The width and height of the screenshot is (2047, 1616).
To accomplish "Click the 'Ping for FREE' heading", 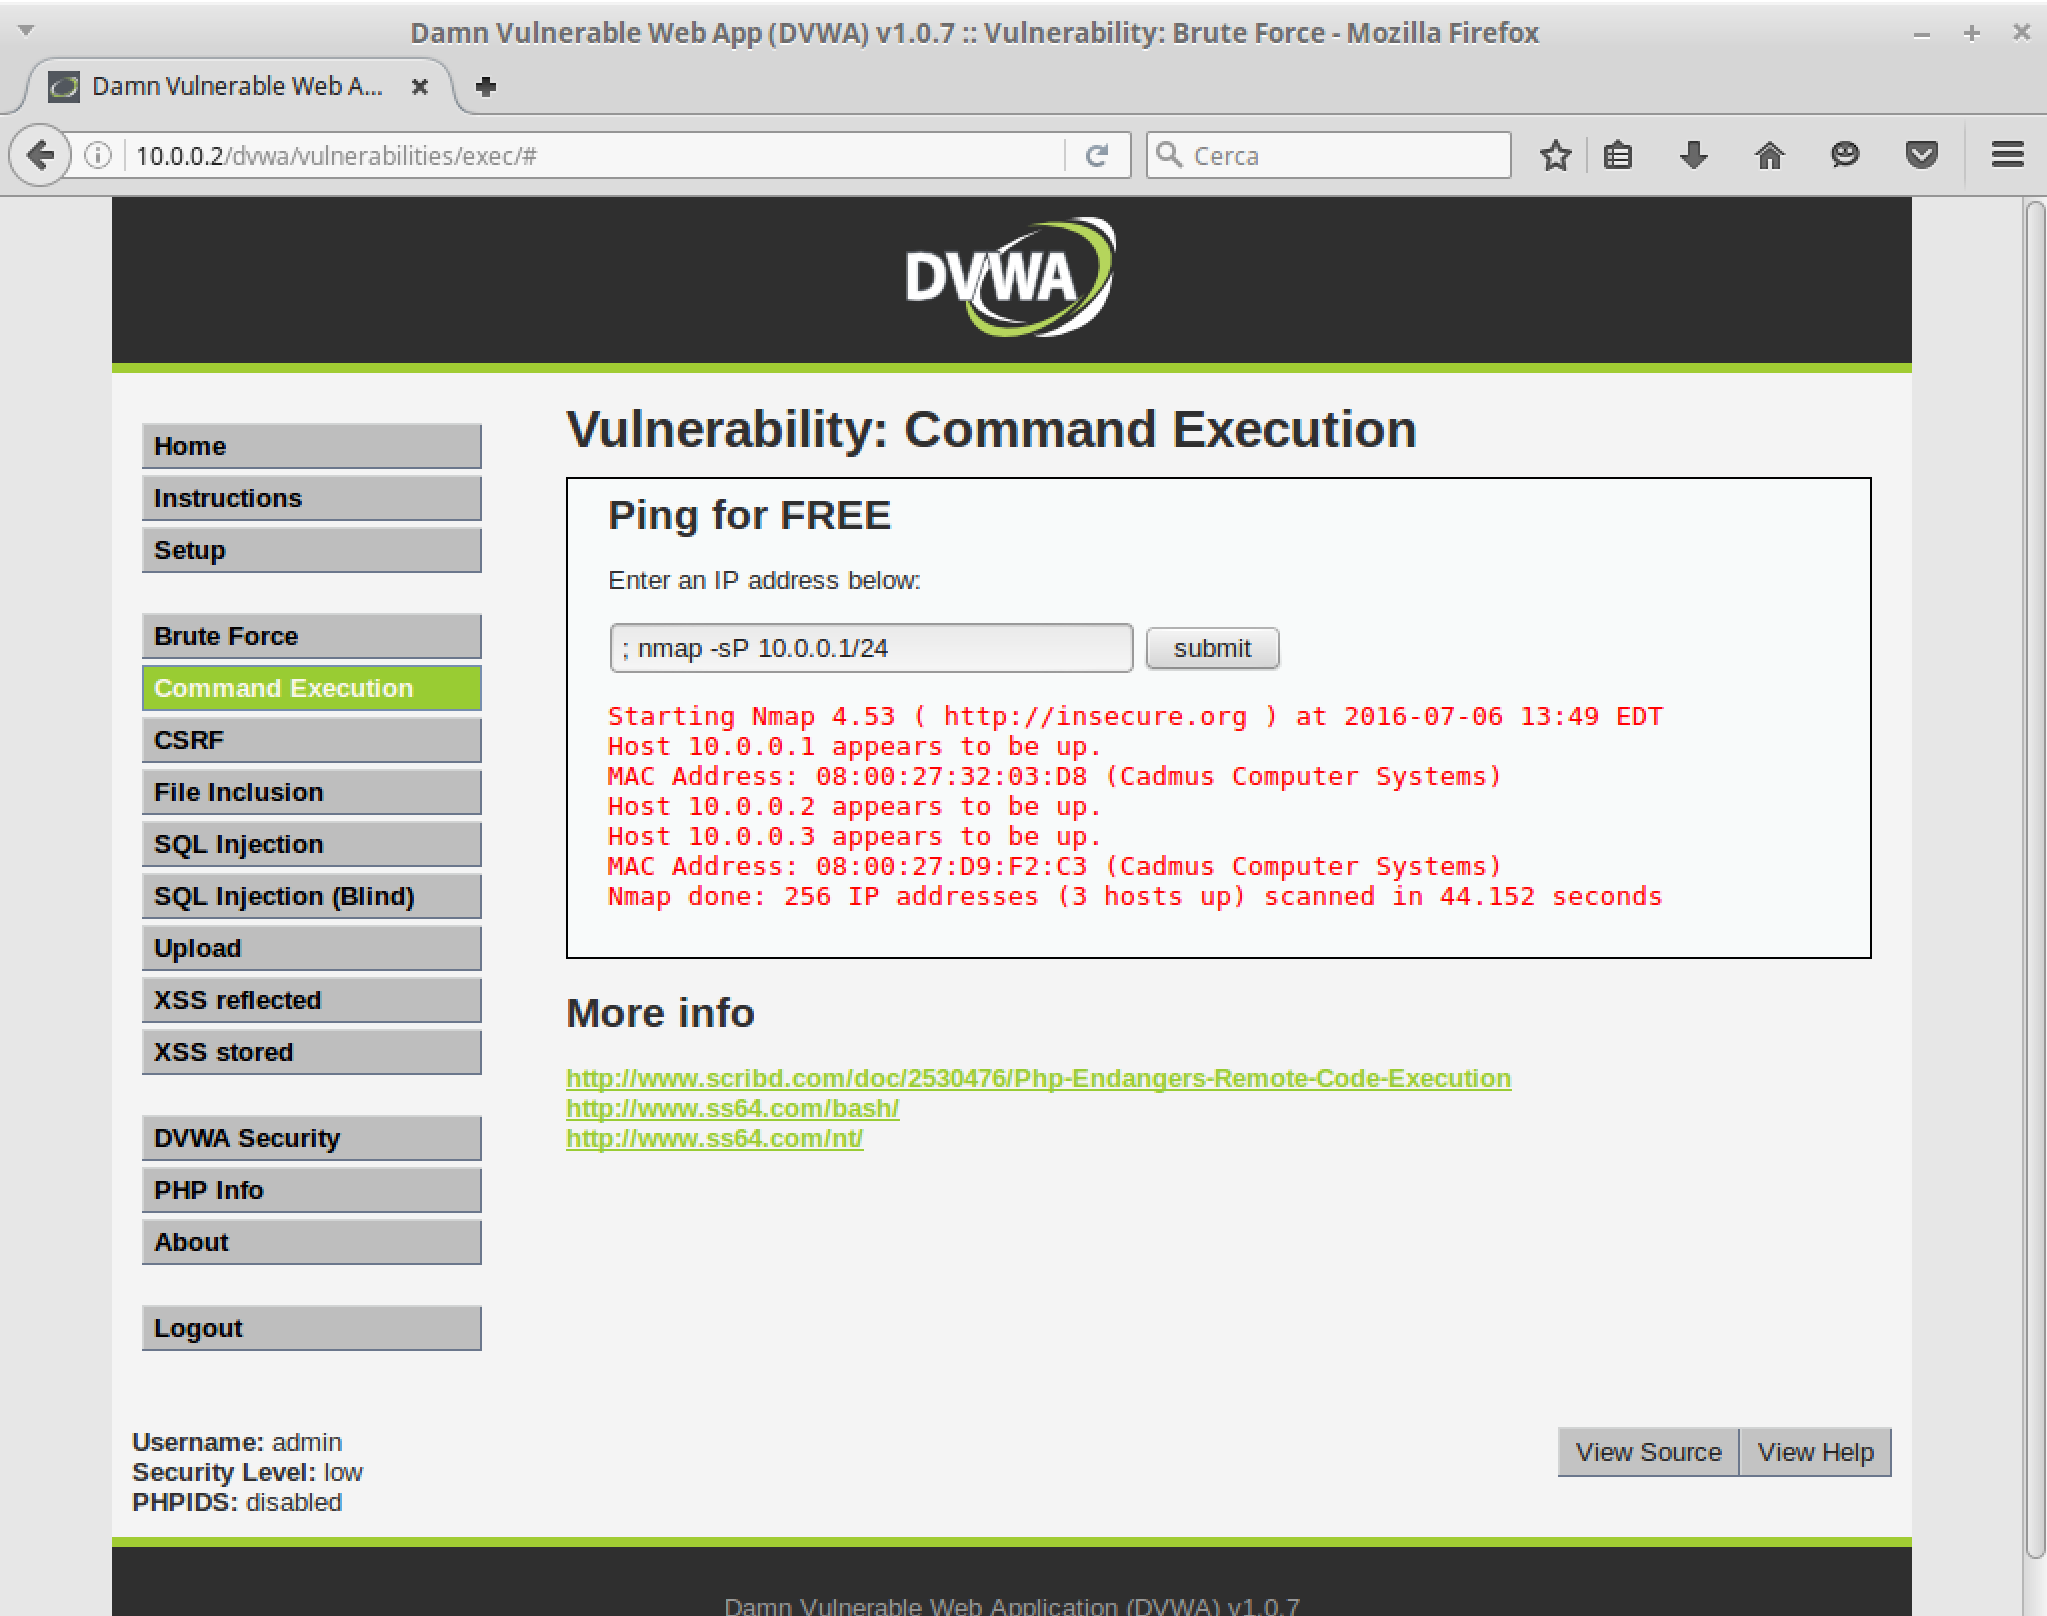I will (x=749, y=515).
